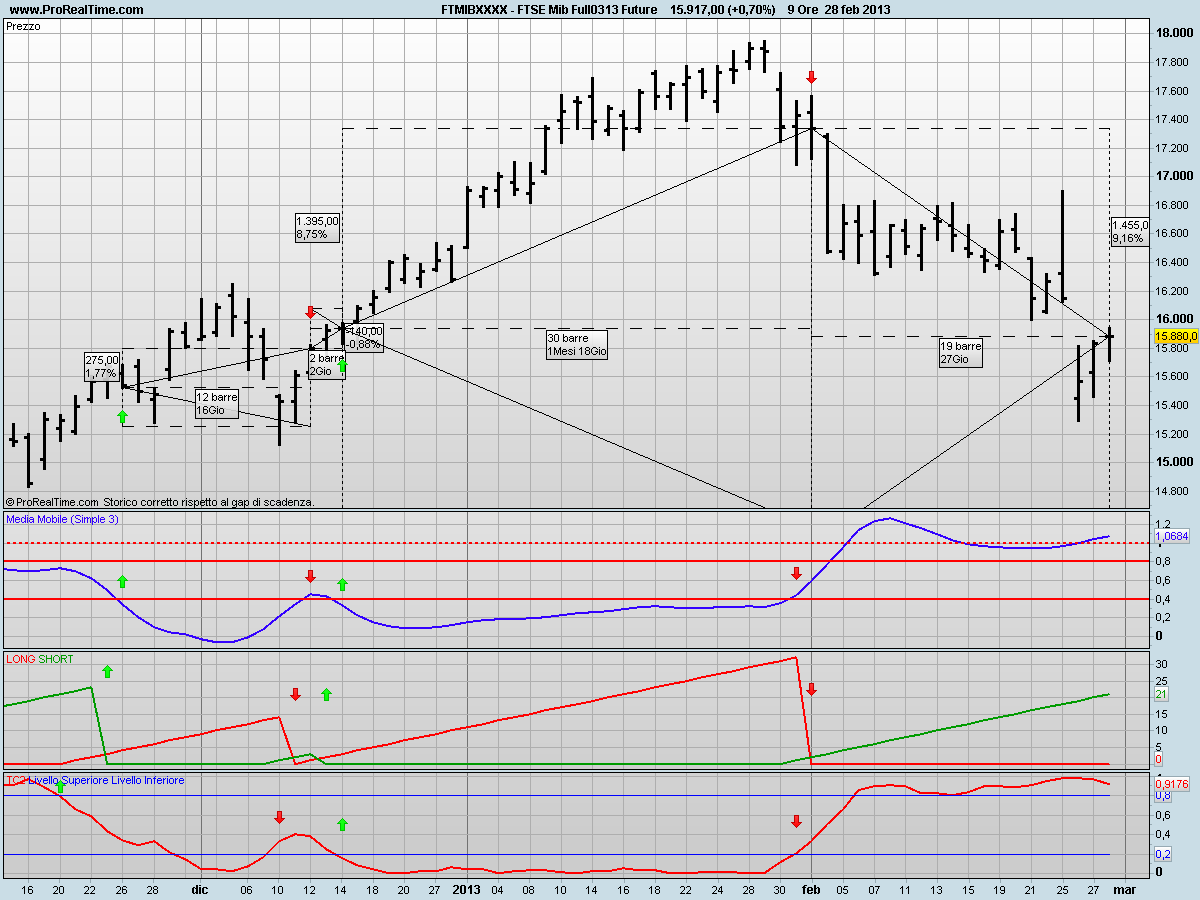
Task: Click the 08 date label on time axis
Action: pyautogui.click(x=529, y=888)
